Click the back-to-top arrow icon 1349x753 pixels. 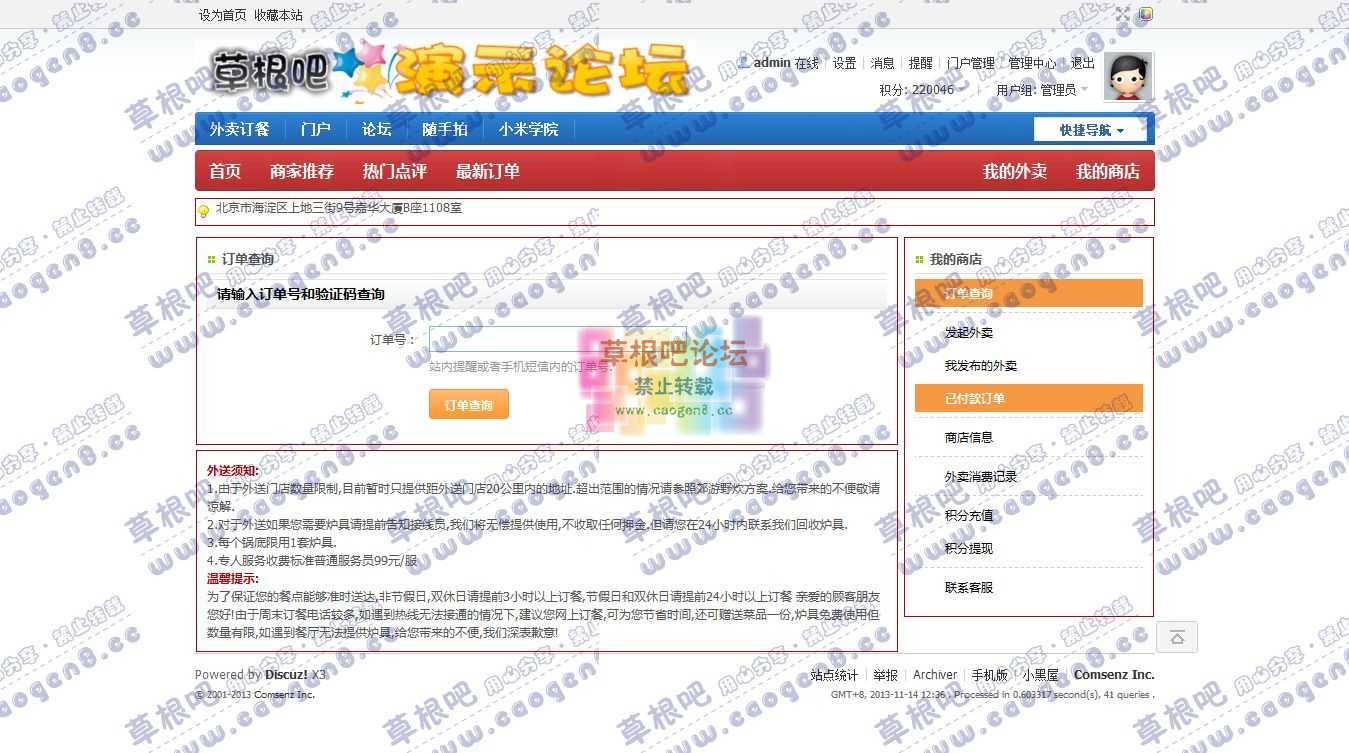(x=1177, y=637)
